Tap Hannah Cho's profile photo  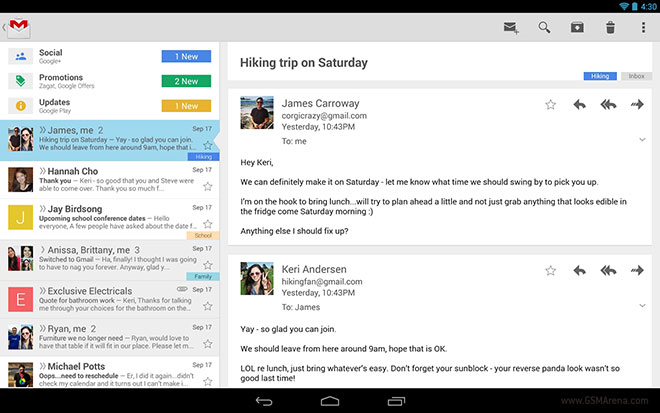tap(20, 179)
